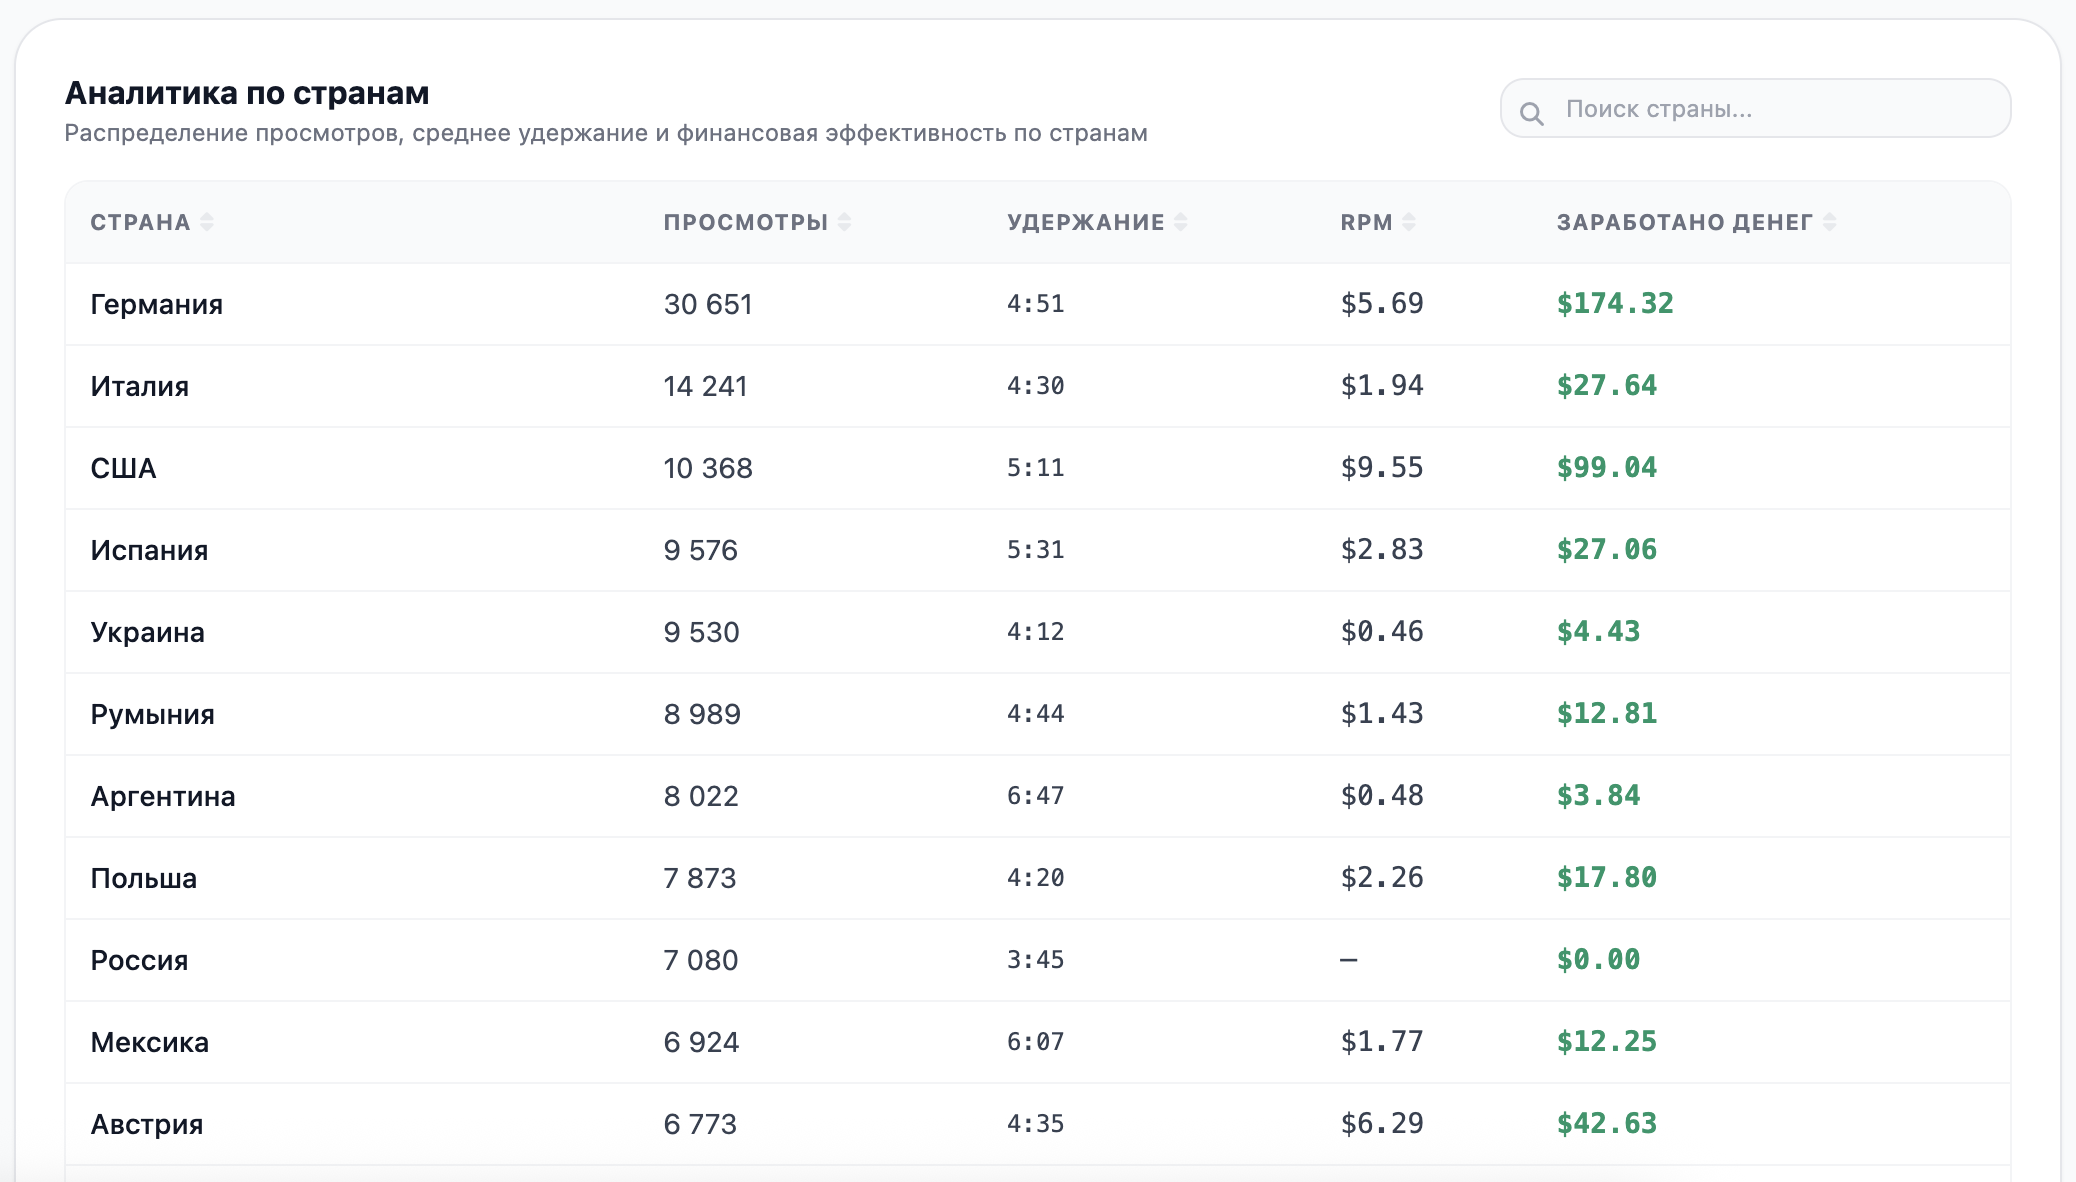
Task: Click the retention value '4:51'
Action: point(1035,304)
